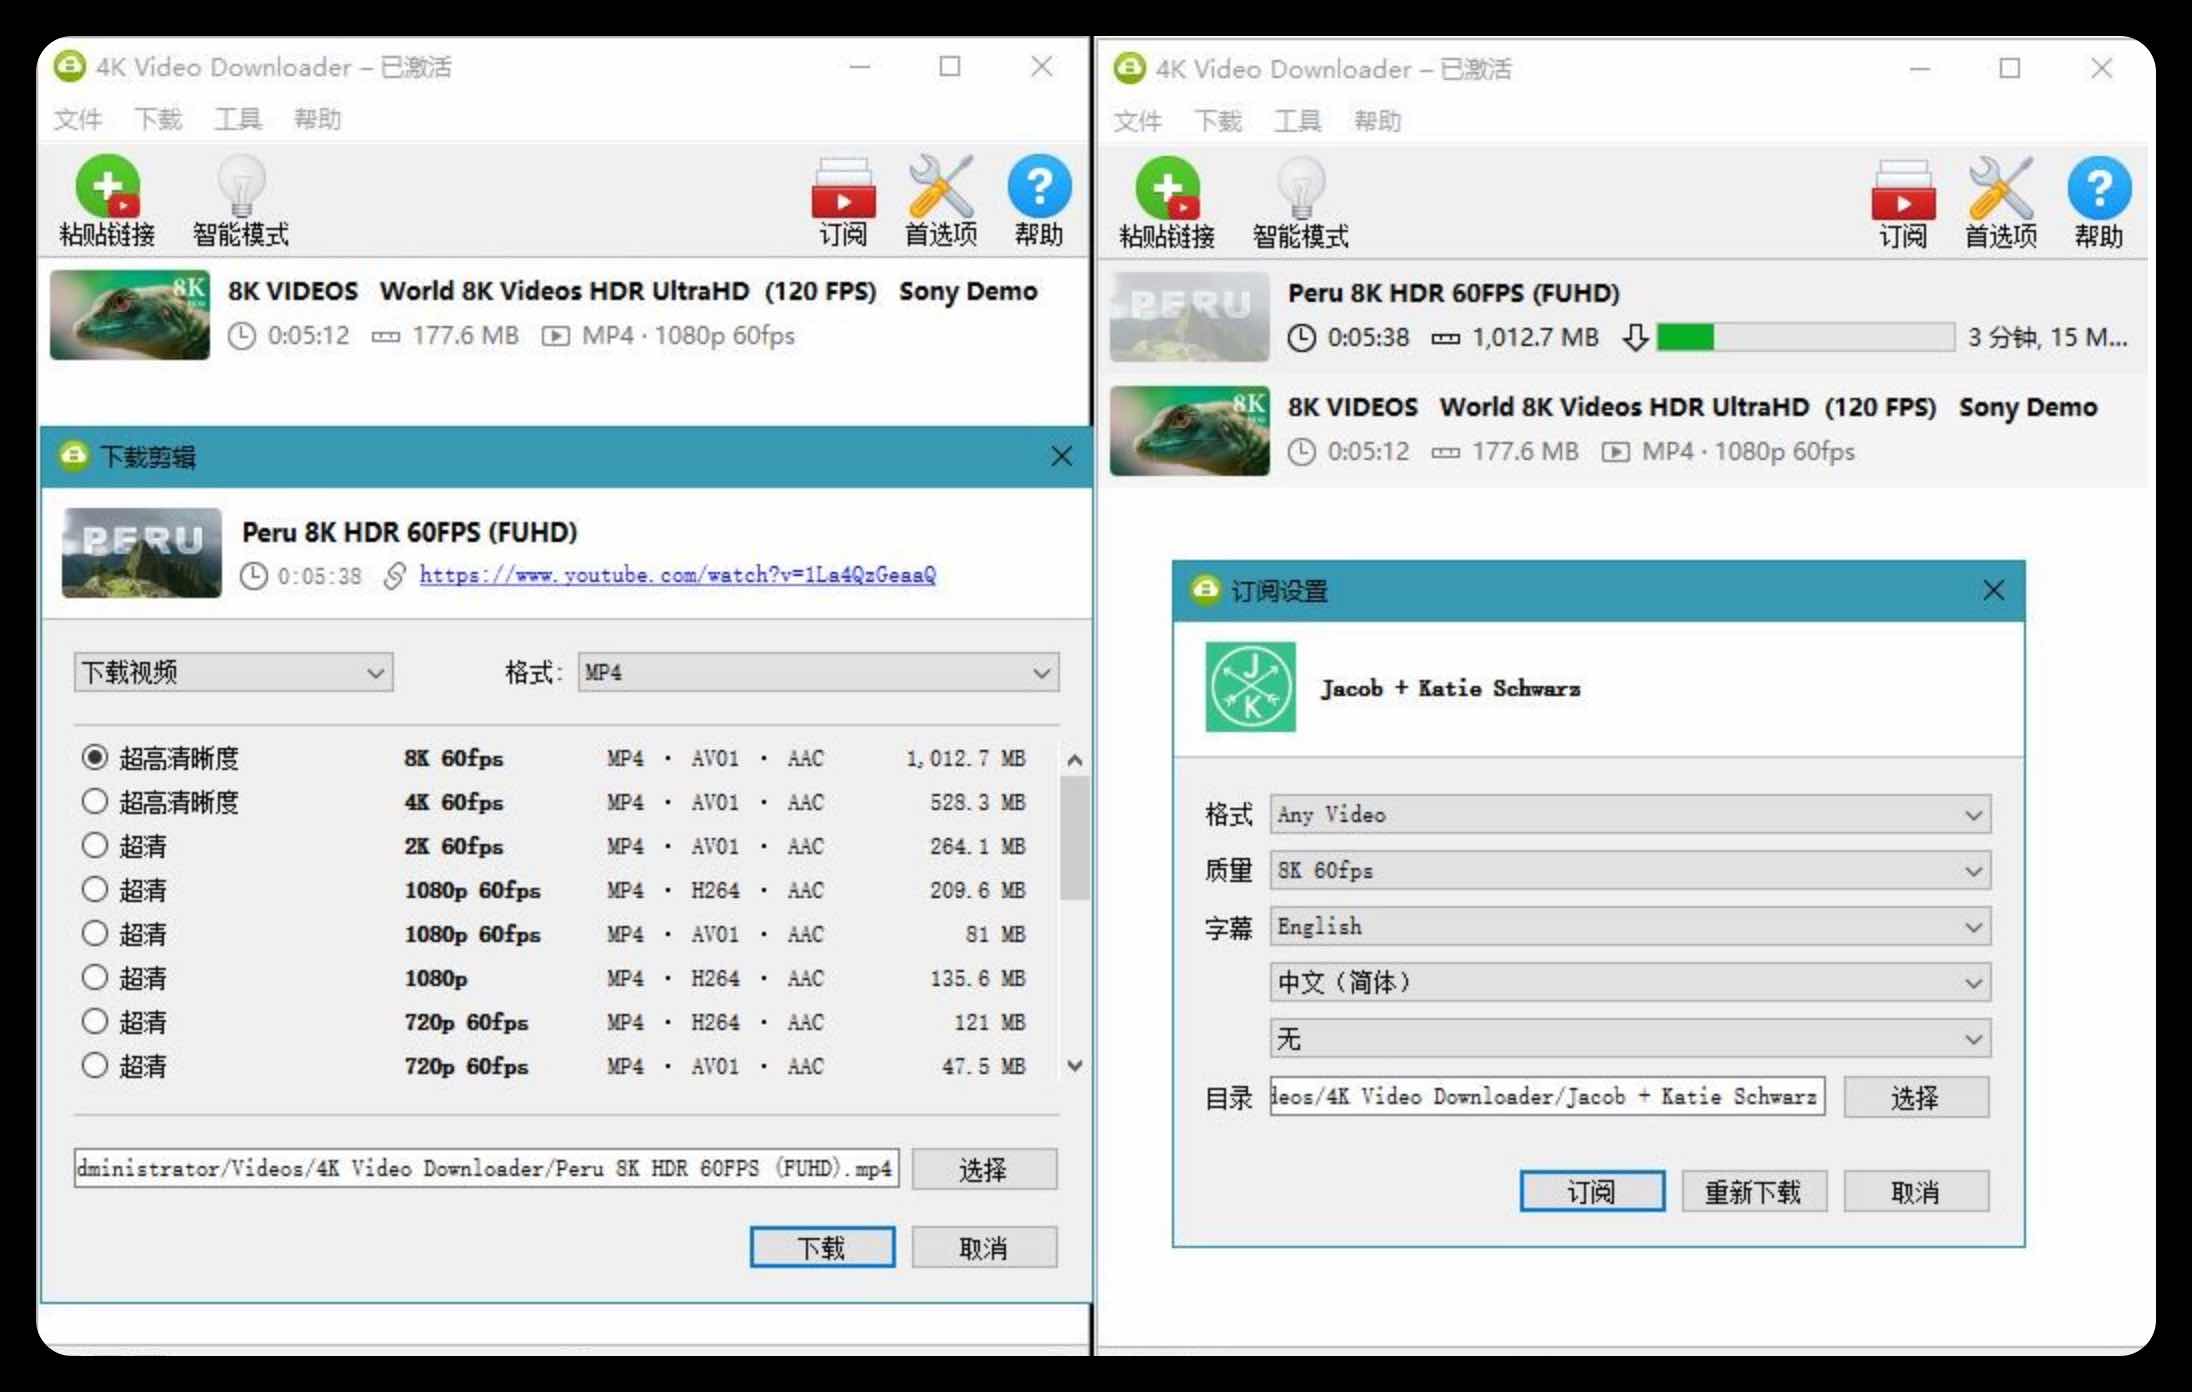Click 选择 button beside download path

(x=984, y=1169)
